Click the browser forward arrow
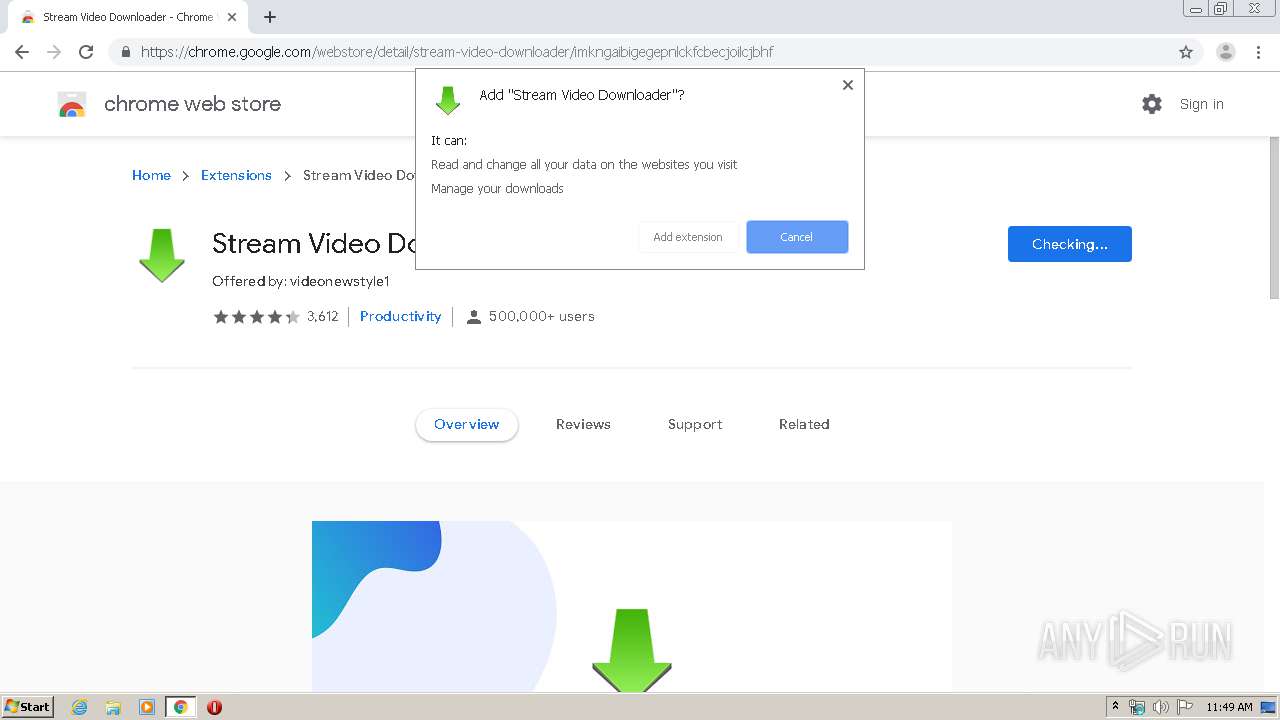Screen dimensions: 1280x720 coord(54,52)
